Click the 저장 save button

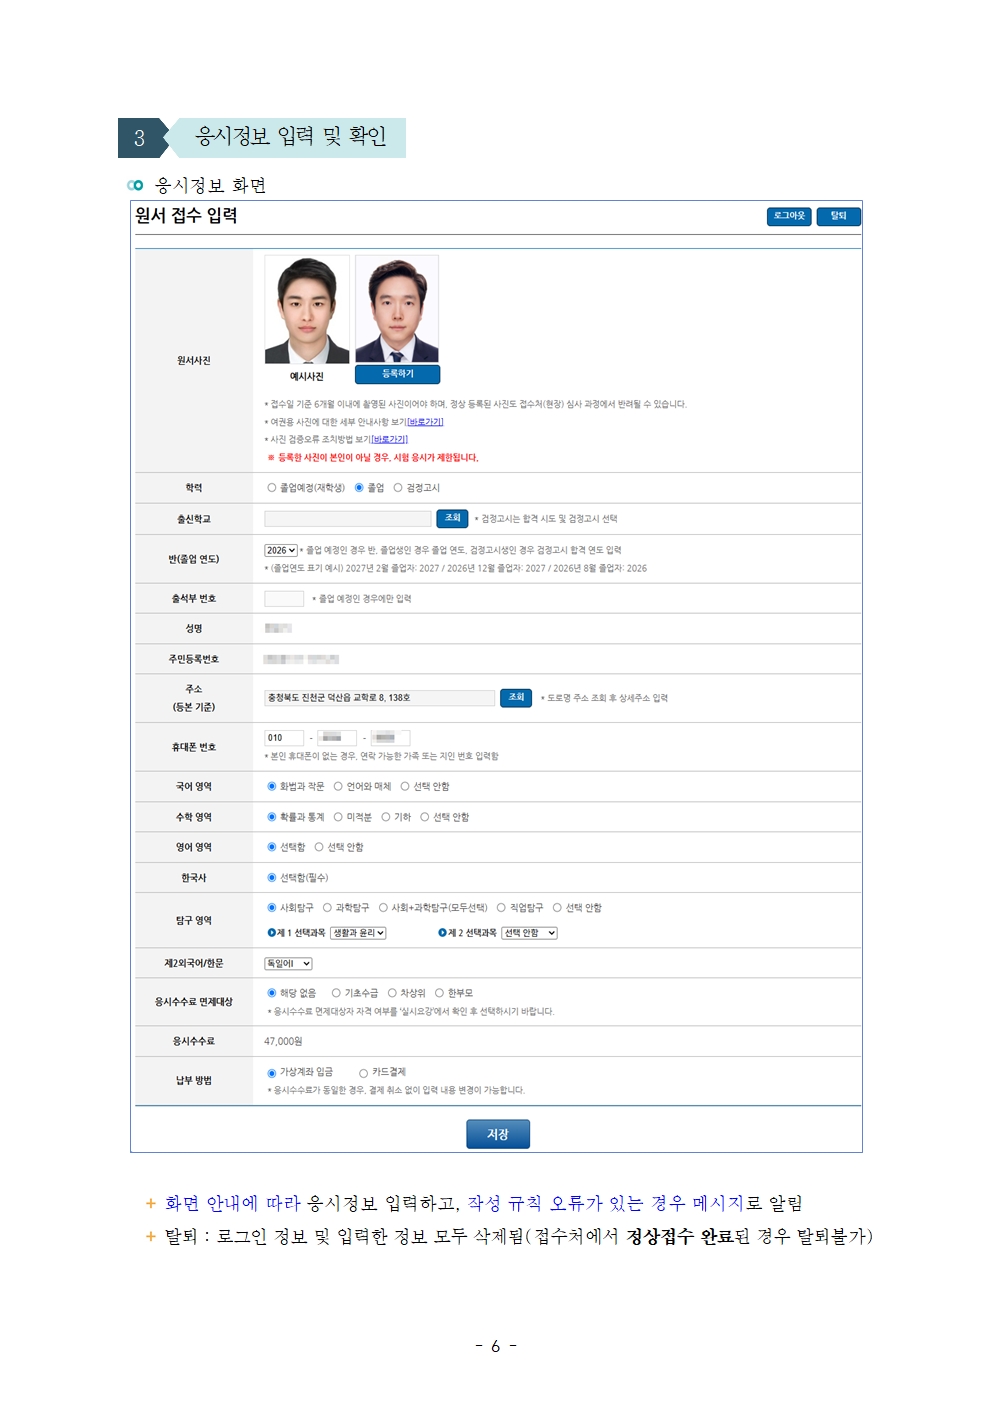pos(498,1134)
